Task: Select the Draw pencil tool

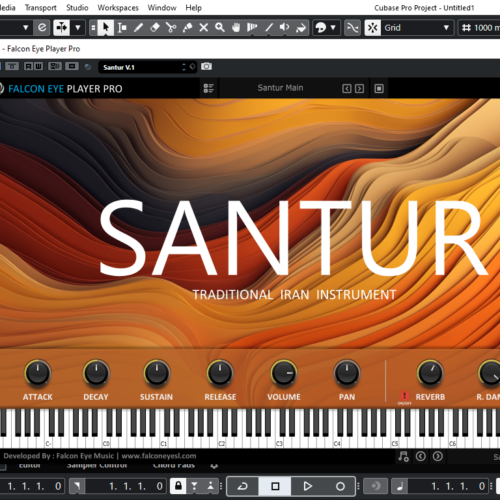Action: point(138,28)
